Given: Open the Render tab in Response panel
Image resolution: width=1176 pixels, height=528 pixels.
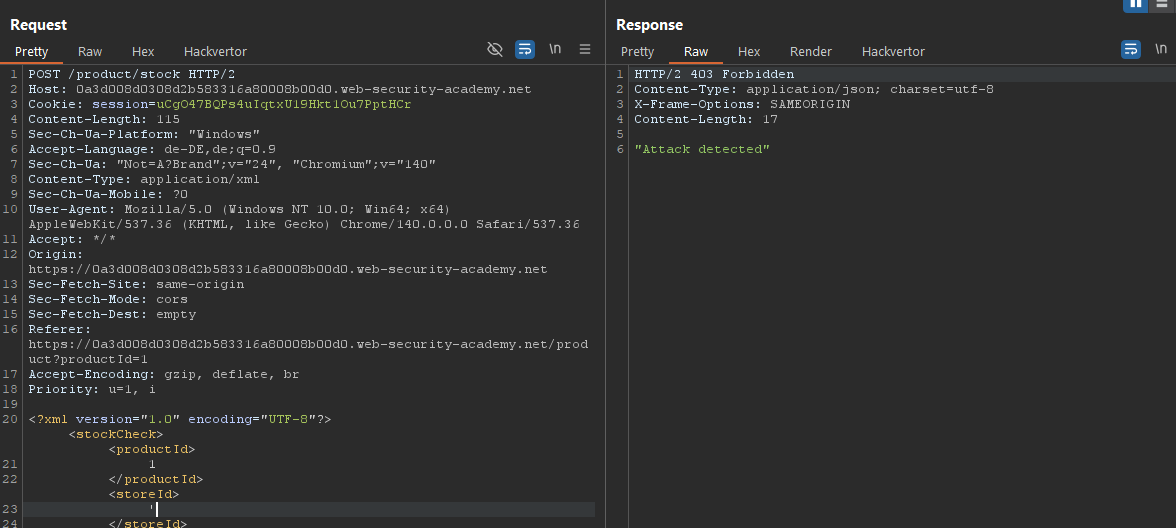Looking at the screenshot, I should pyautogui.click(x=810, y=51).
